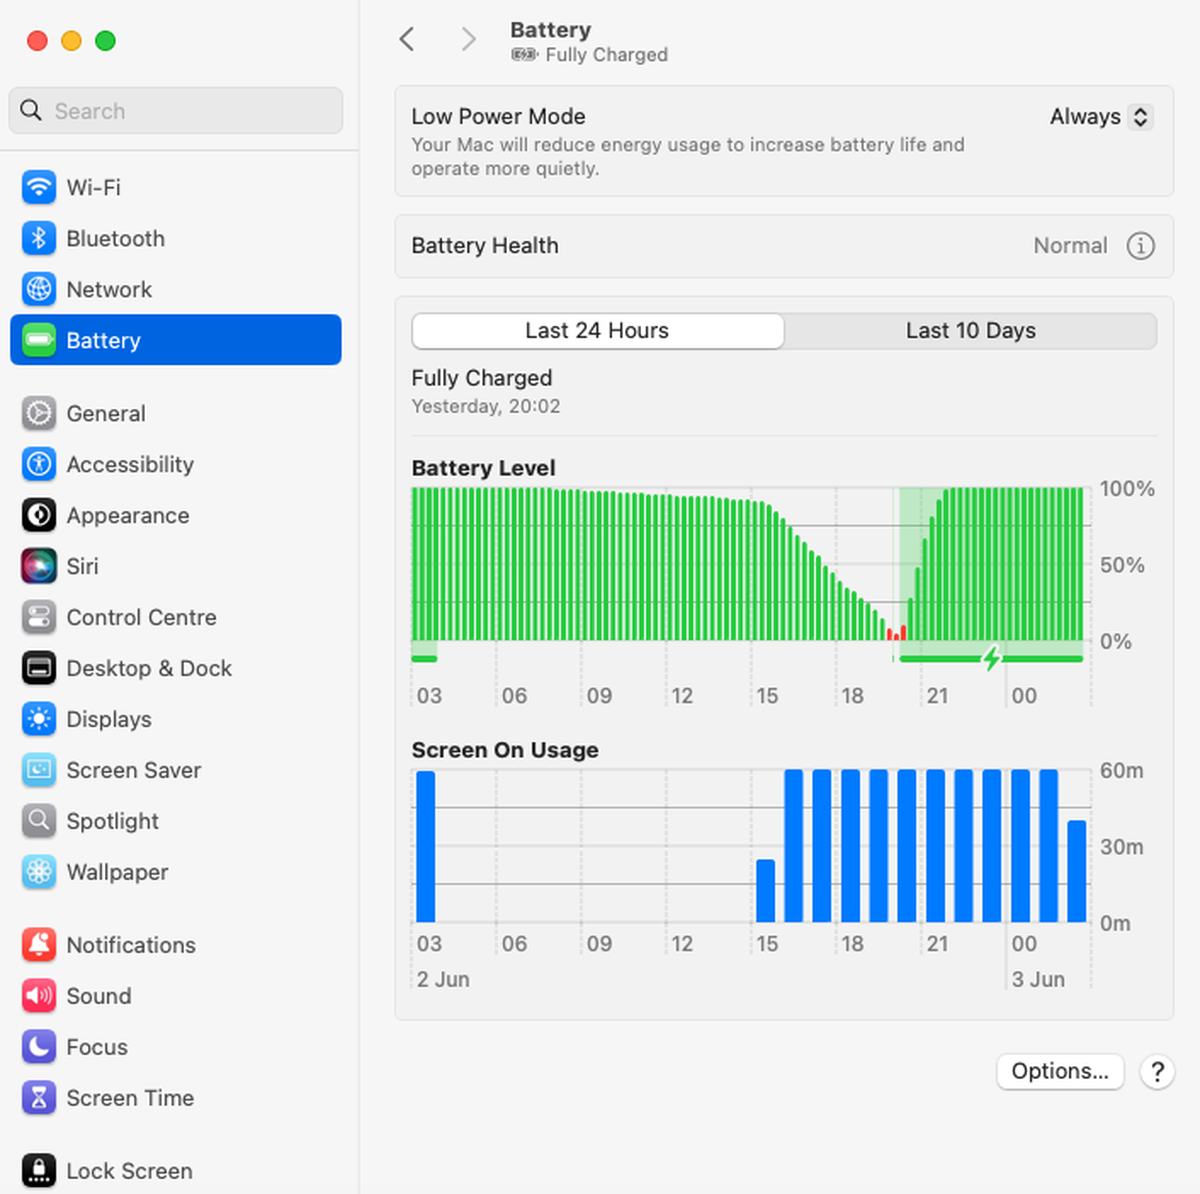
Task: Click the Control Centre sidebar icon
Action: (x=39, y=617)
